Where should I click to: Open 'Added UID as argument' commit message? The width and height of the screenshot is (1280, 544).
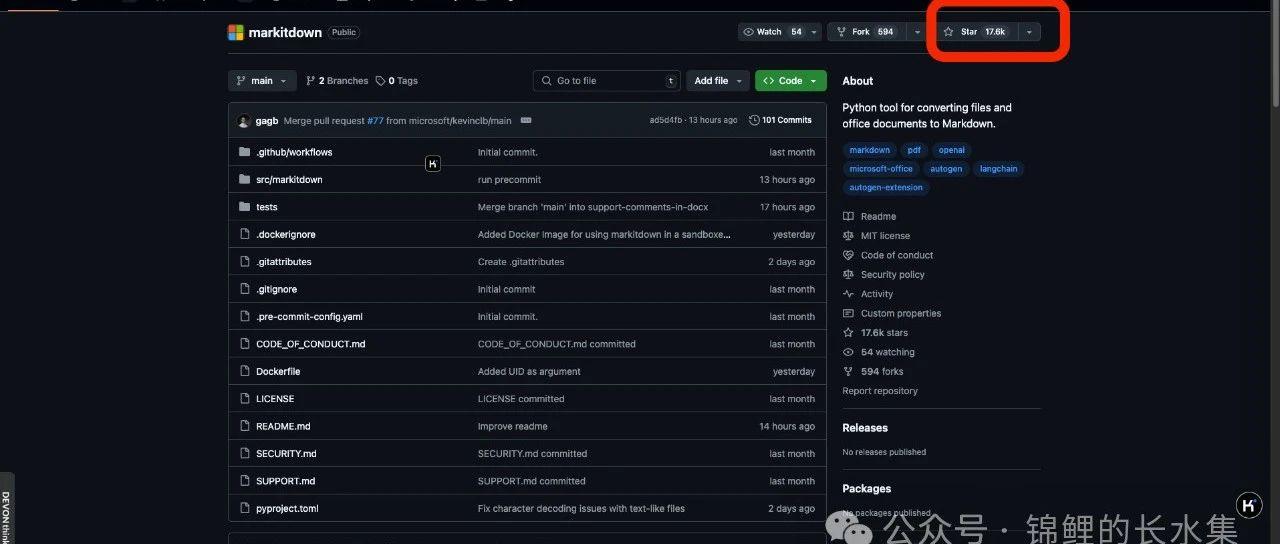[x=529, y=372]
